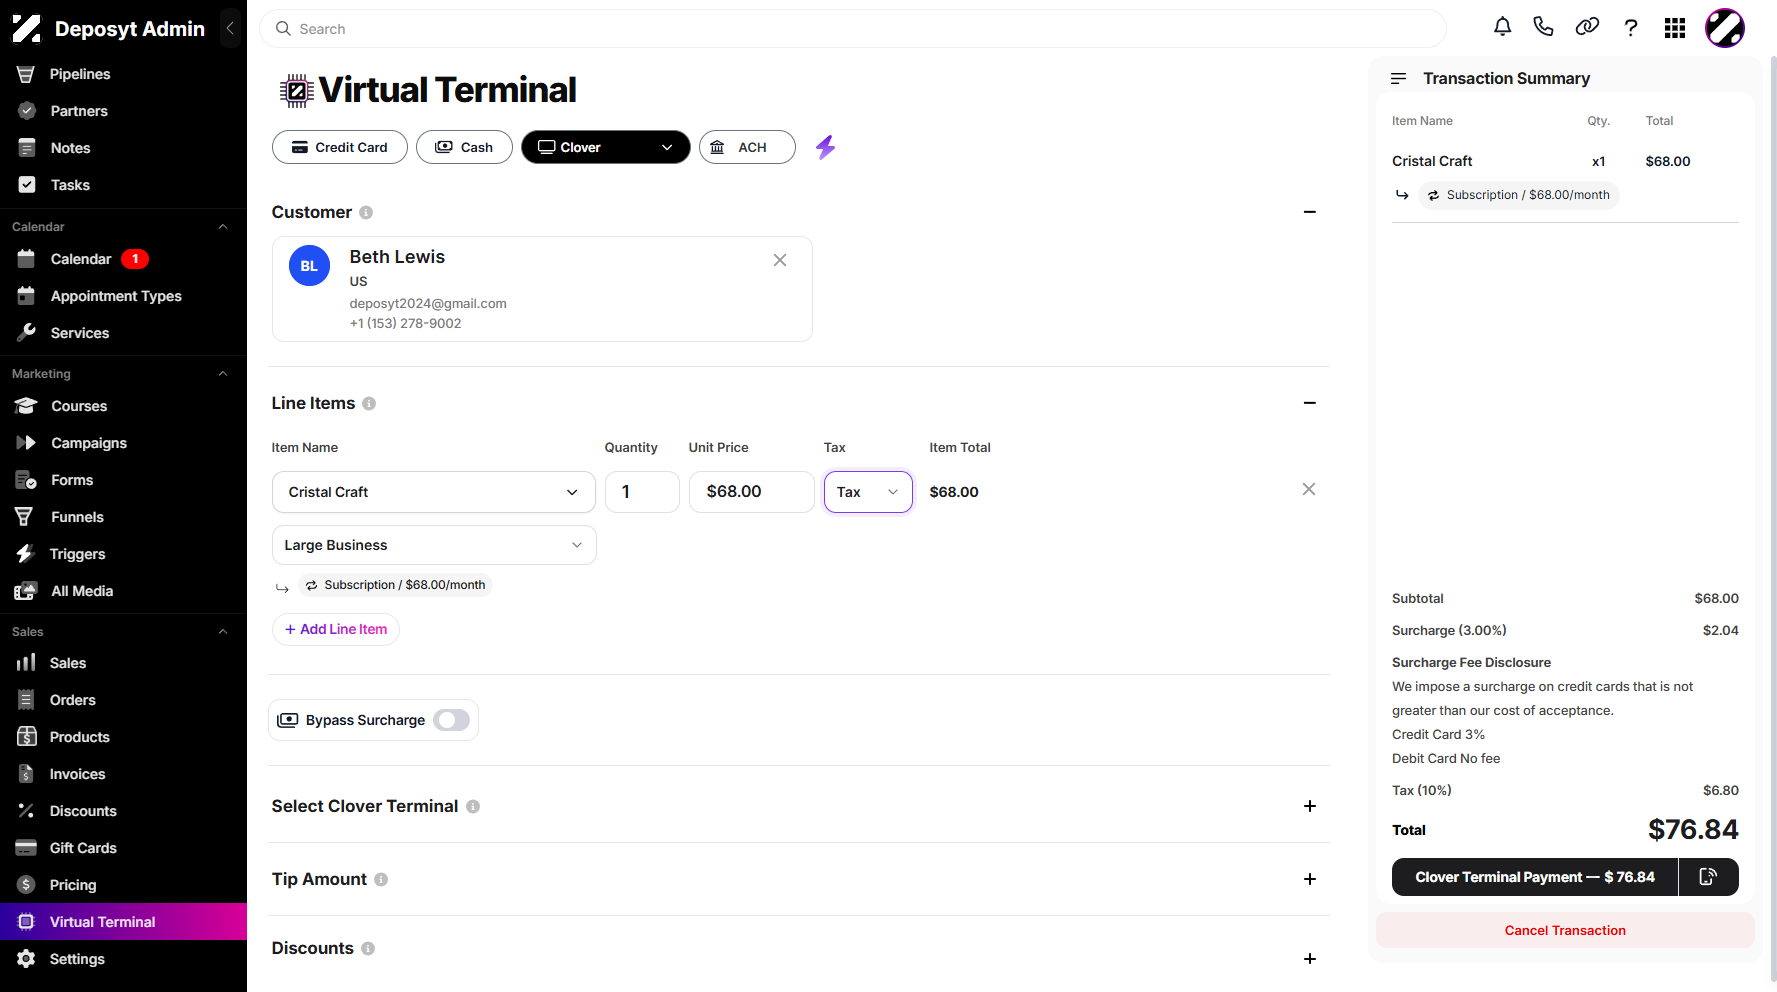This screenshot has height=992, width=1777.
Task: Select Cash payment method
Action: pos(464,147)
